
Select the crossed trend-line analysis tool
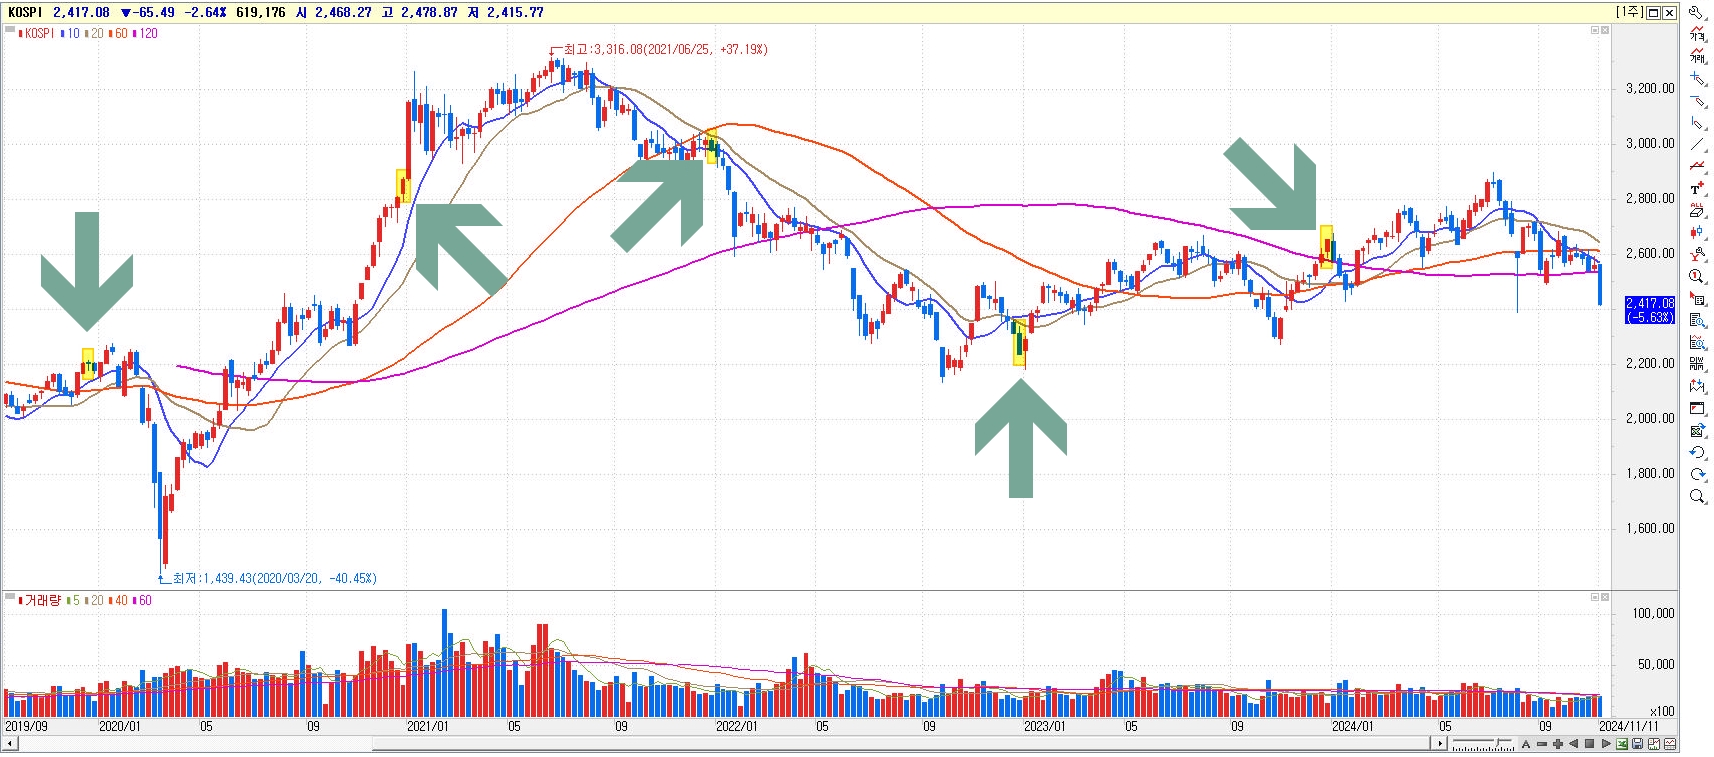[1697, 165]
